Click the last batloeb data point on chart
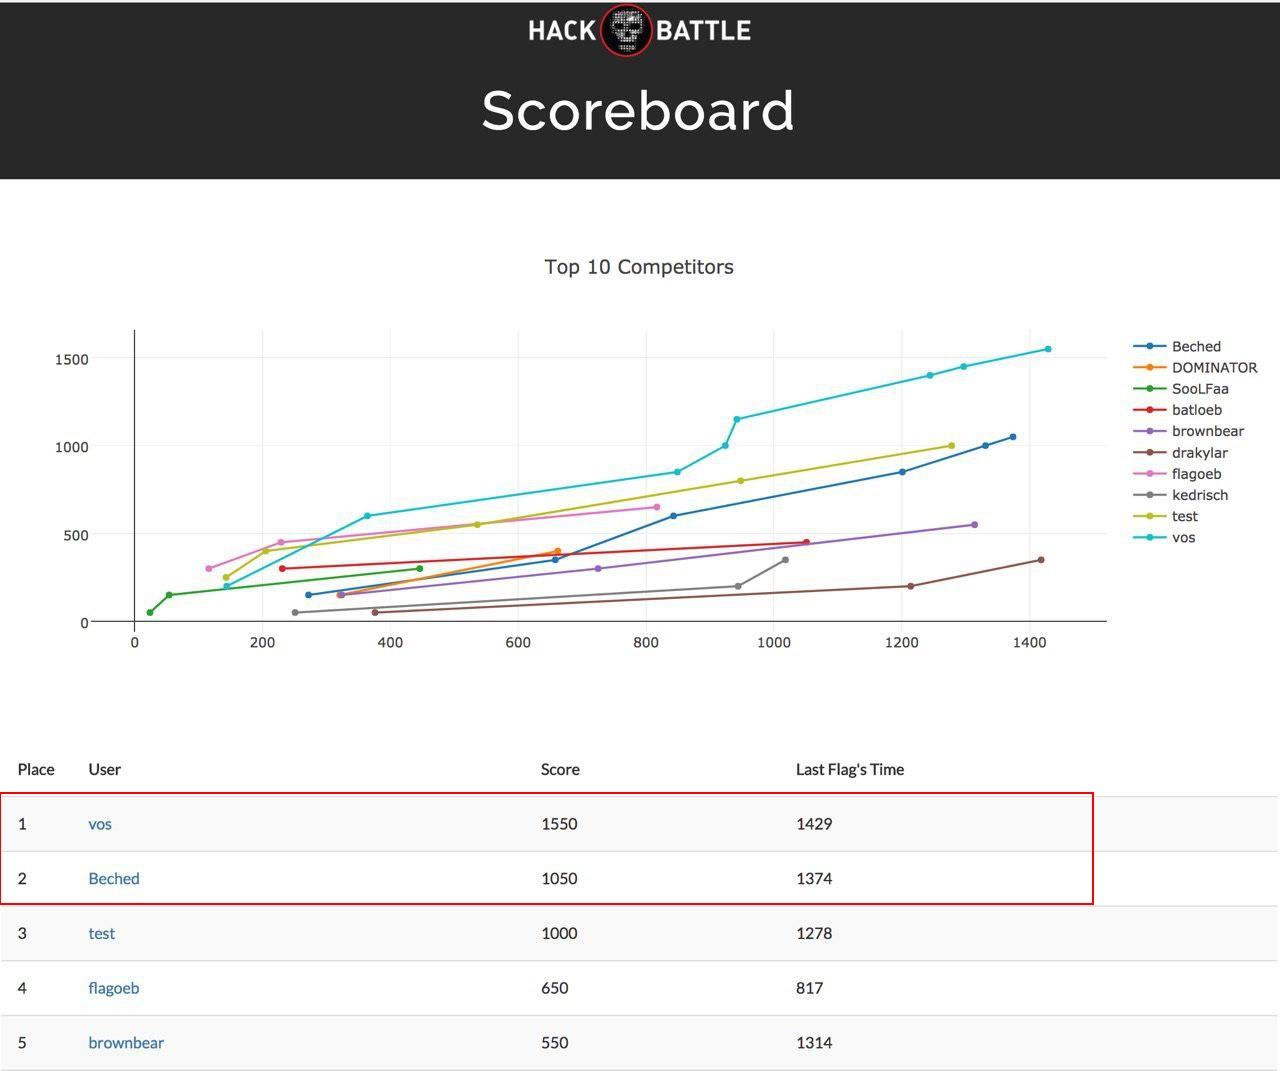 pyautogui.click(x=807, y=543)
